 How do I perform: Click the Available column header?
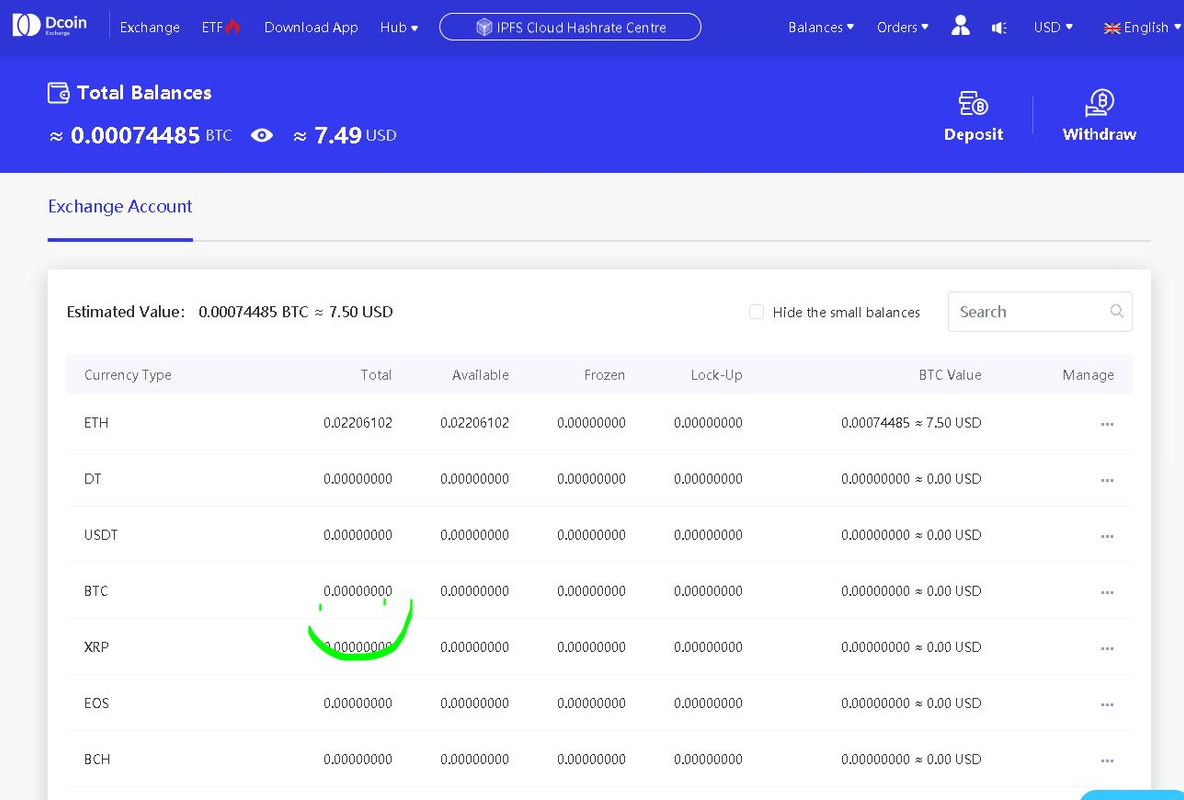pos(480,375)
